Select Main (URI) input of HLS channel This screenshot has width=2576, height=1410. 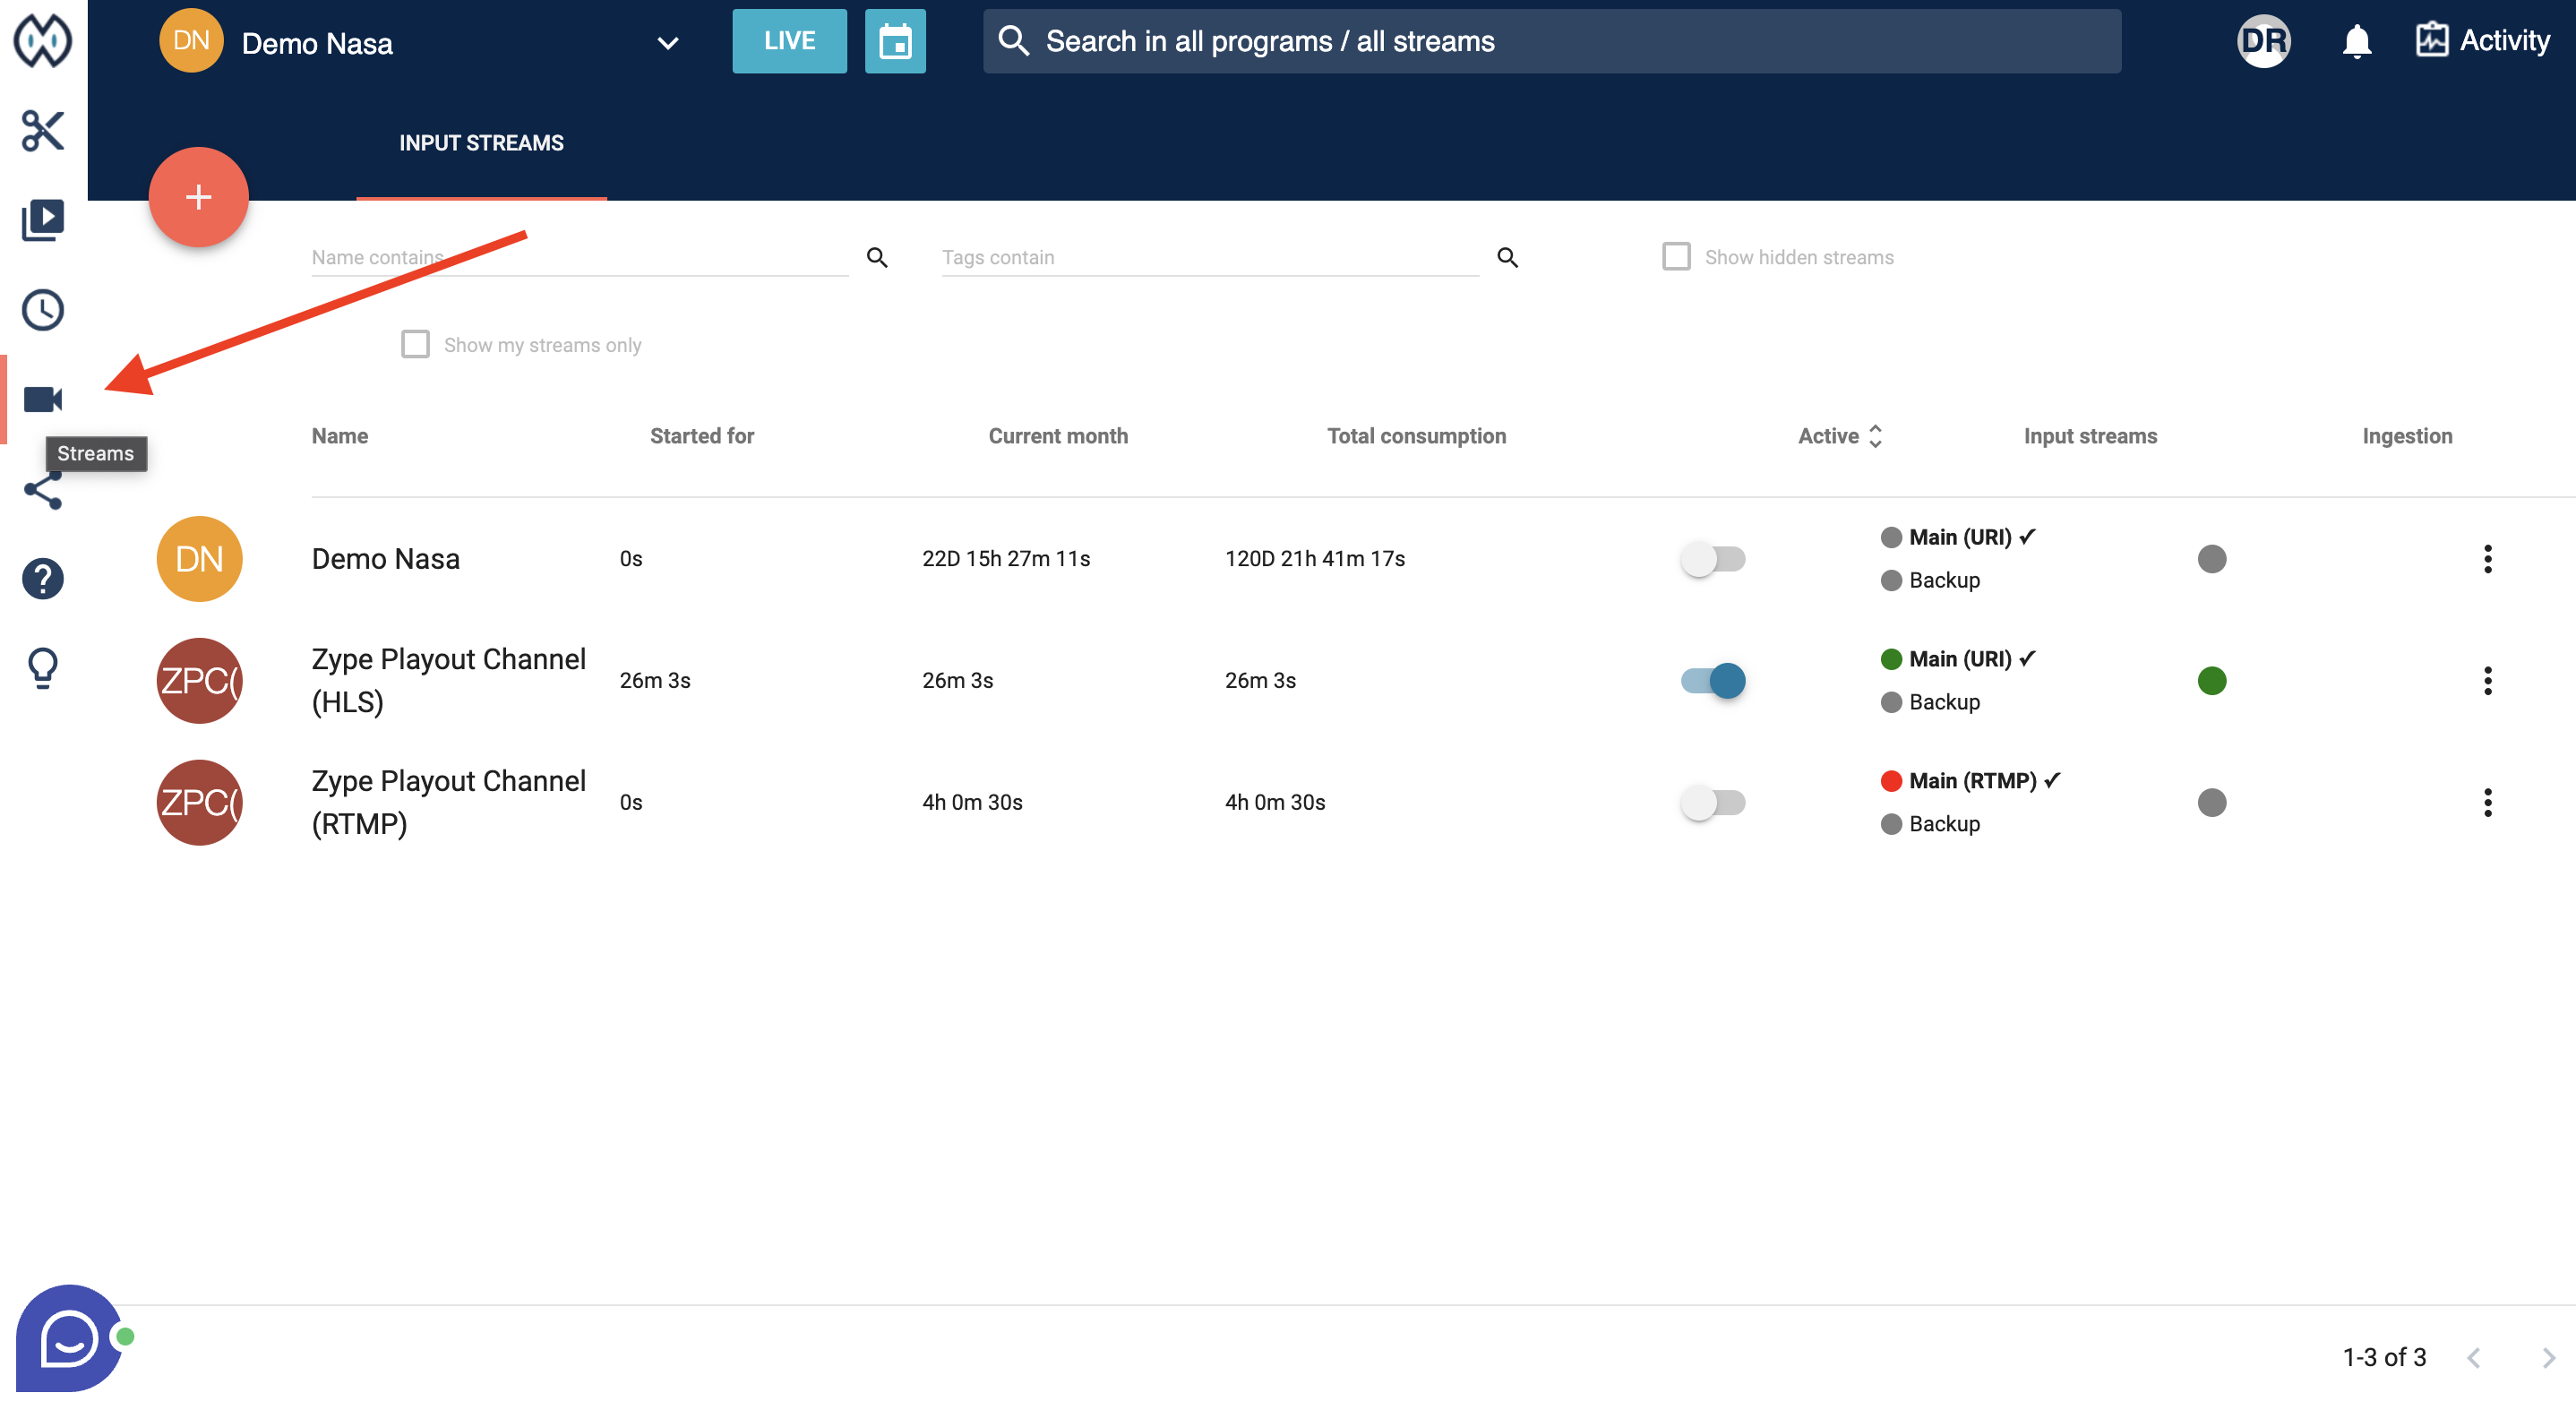pyautogui.click(x=1958, y=658)
